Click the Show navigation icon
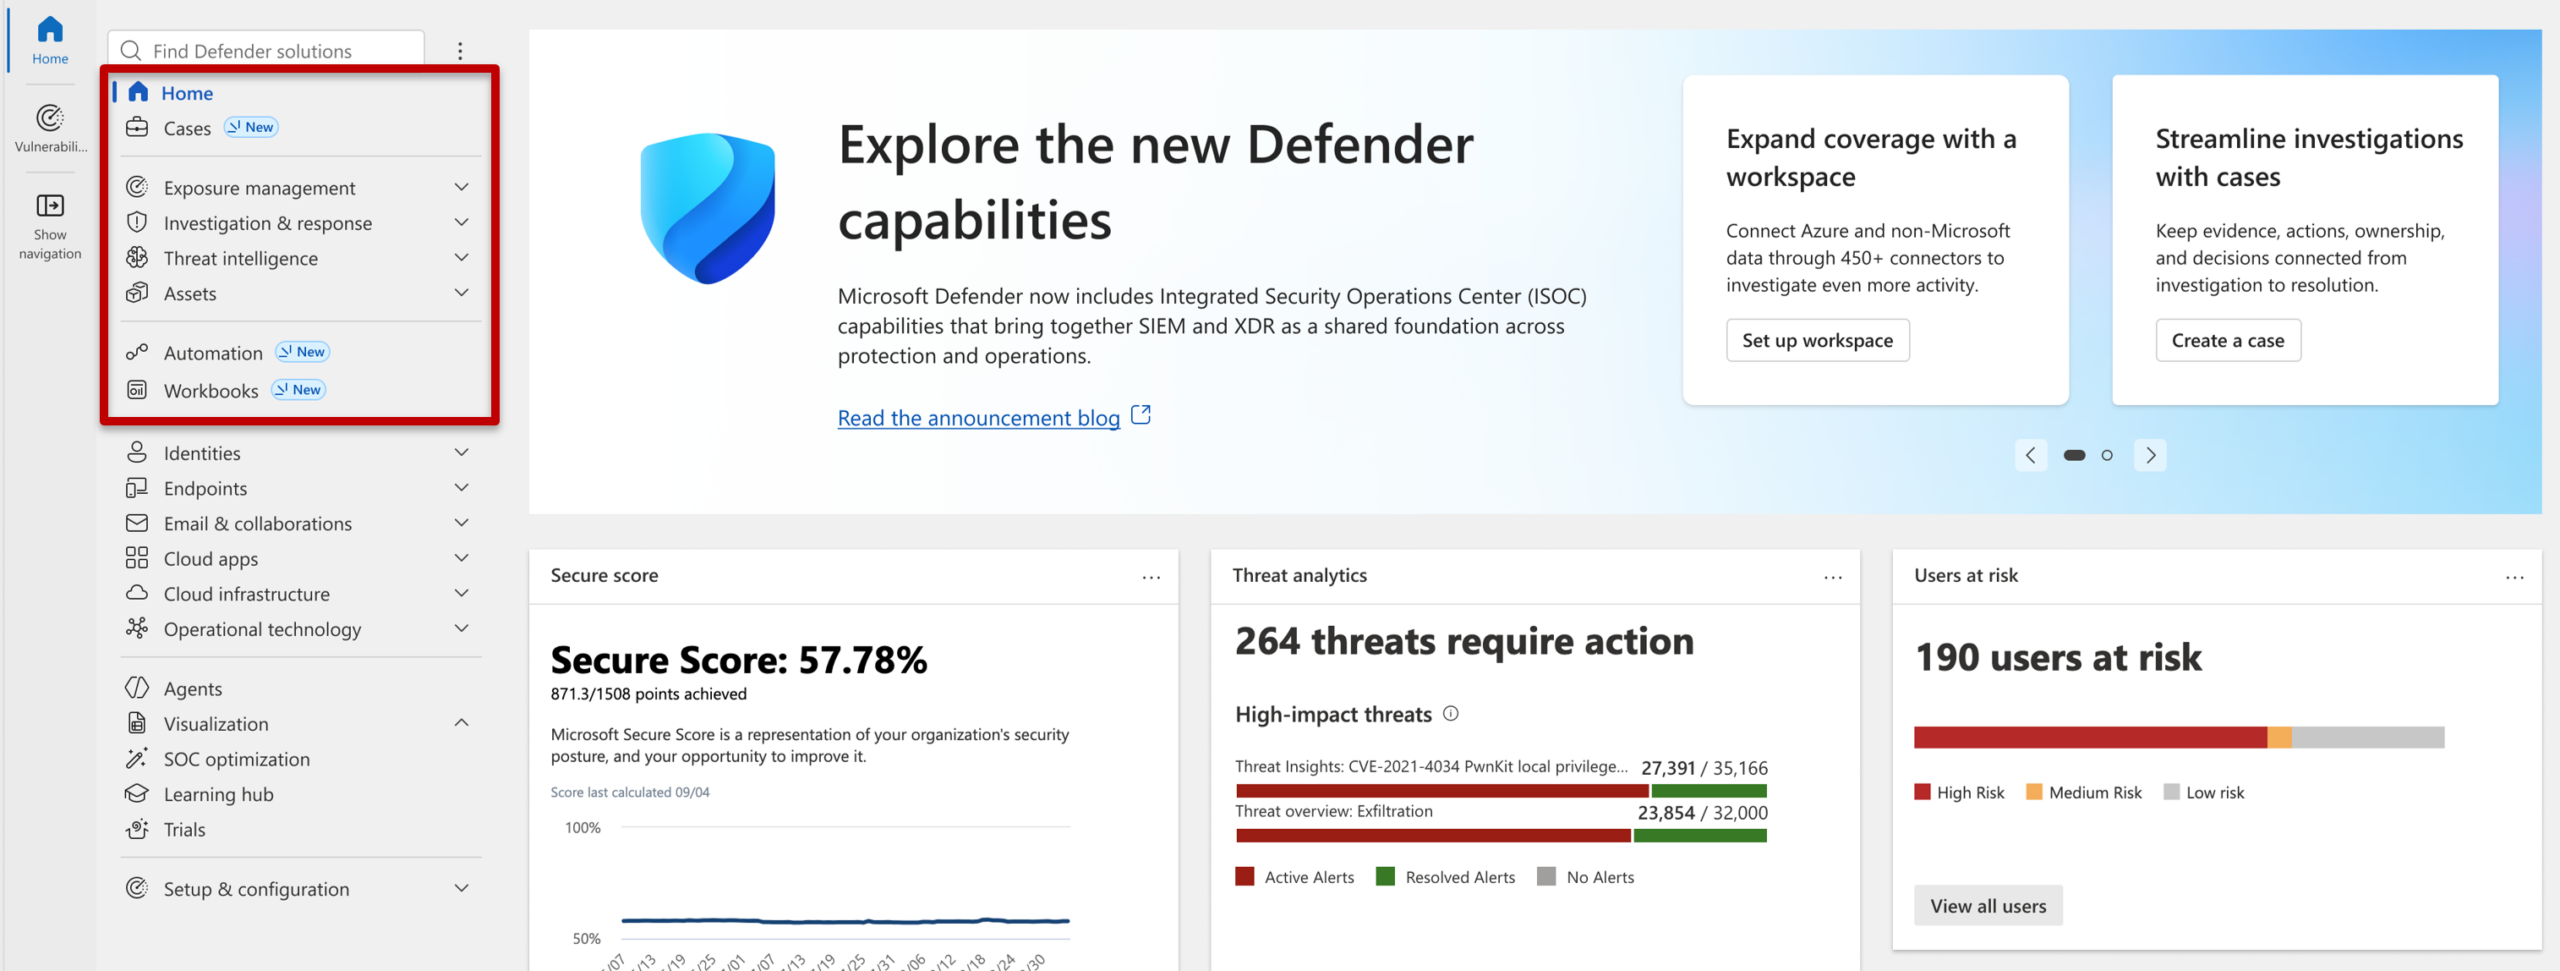 [x=50, y=206]
